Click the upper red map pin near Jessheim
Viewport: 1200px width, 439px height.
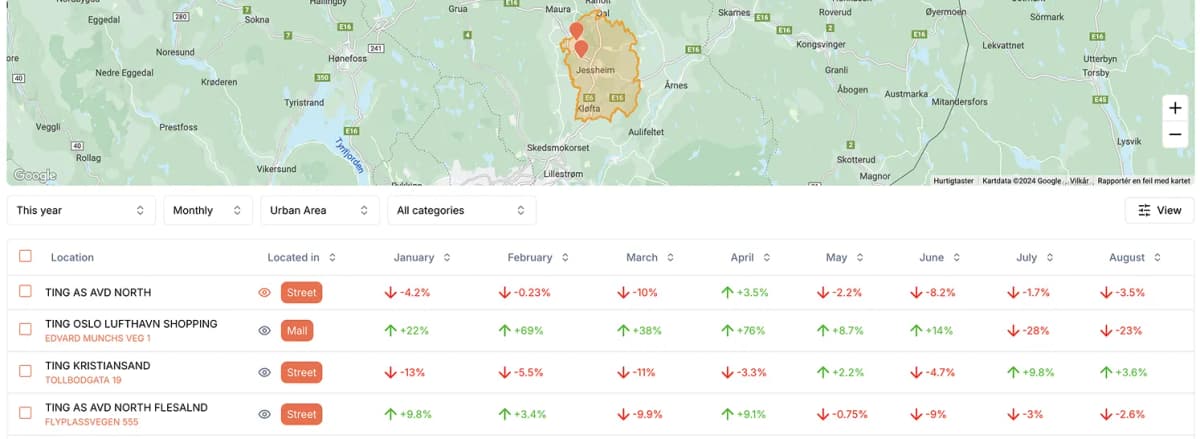click(x=576, y=31)
